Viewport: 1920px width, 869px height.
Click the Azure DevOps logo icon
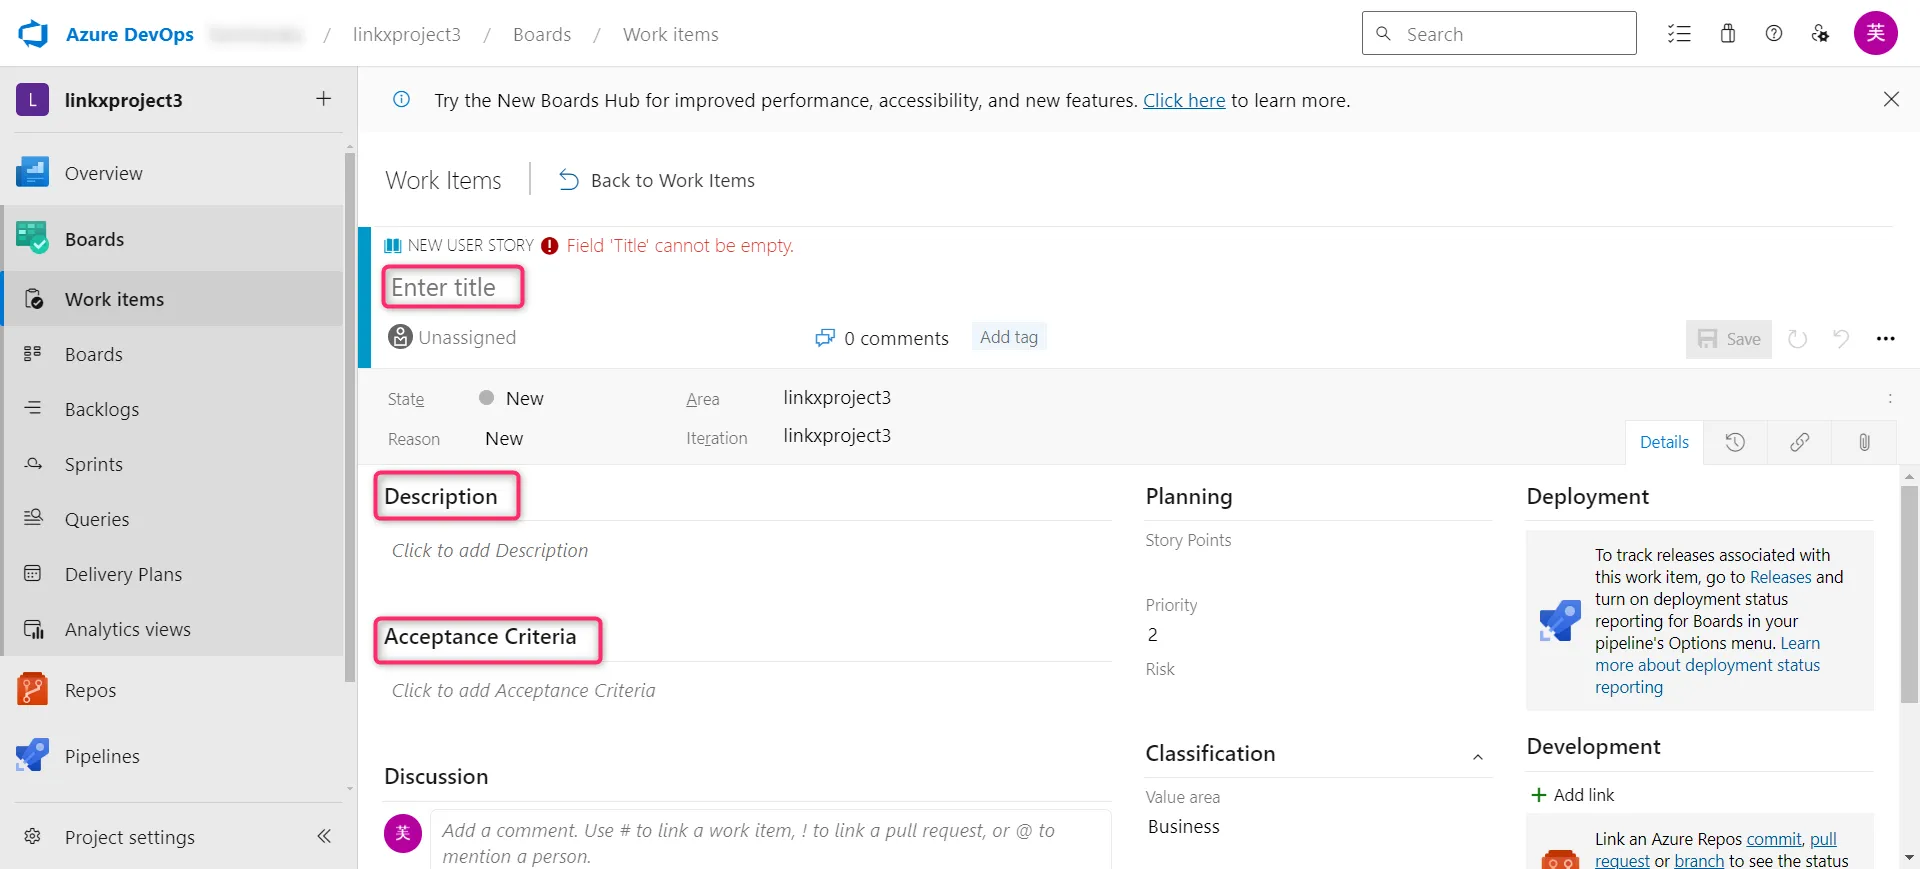[33, 34]
